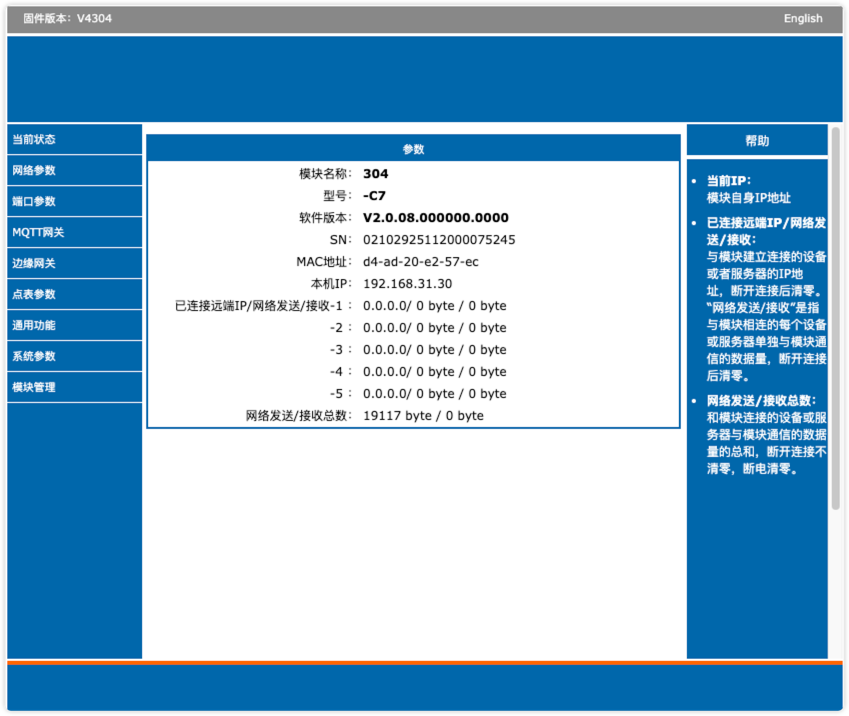This screenshot has width=849, height=716.
Task: Select the MQTT网关 menu entry
Action: [x=75, y=232]
